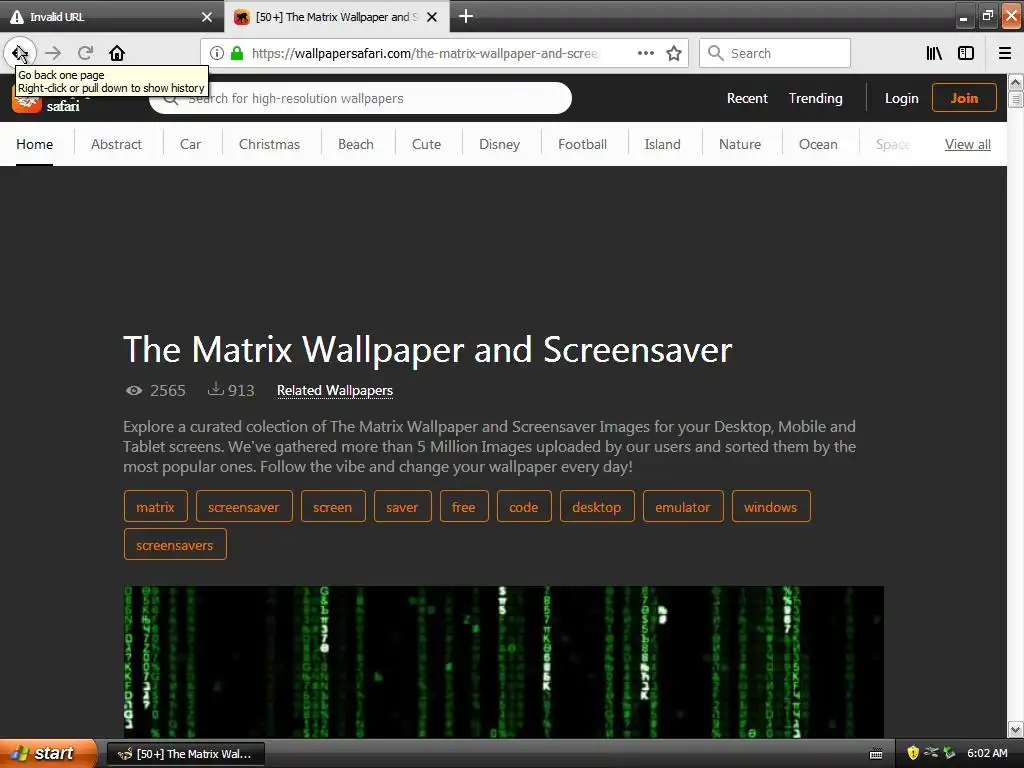Image resolution: width=1024 pixels, height=768 pixels.
Task: Select the windows tag
Action: point(771,507)
